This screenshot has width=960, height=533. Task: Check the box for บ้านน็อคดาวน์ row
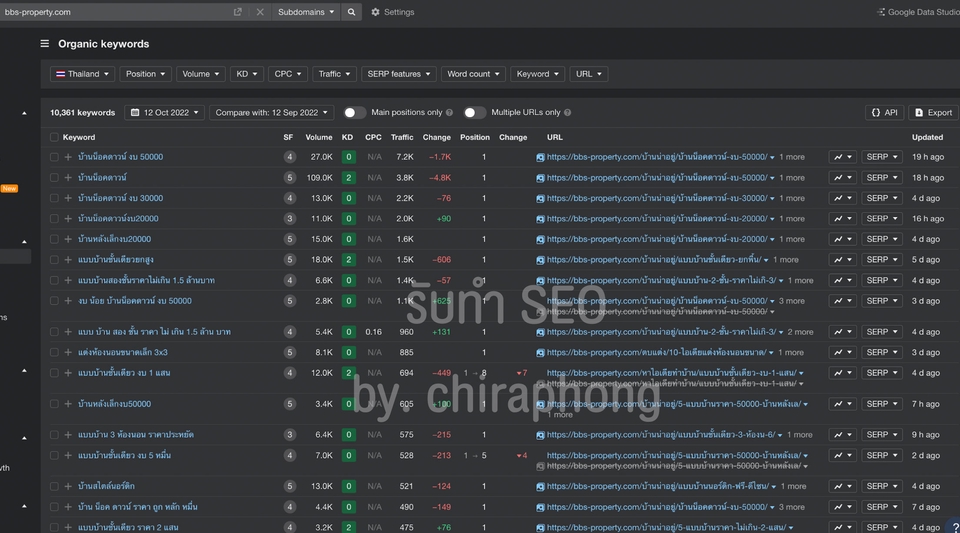[x=54, y=178]
